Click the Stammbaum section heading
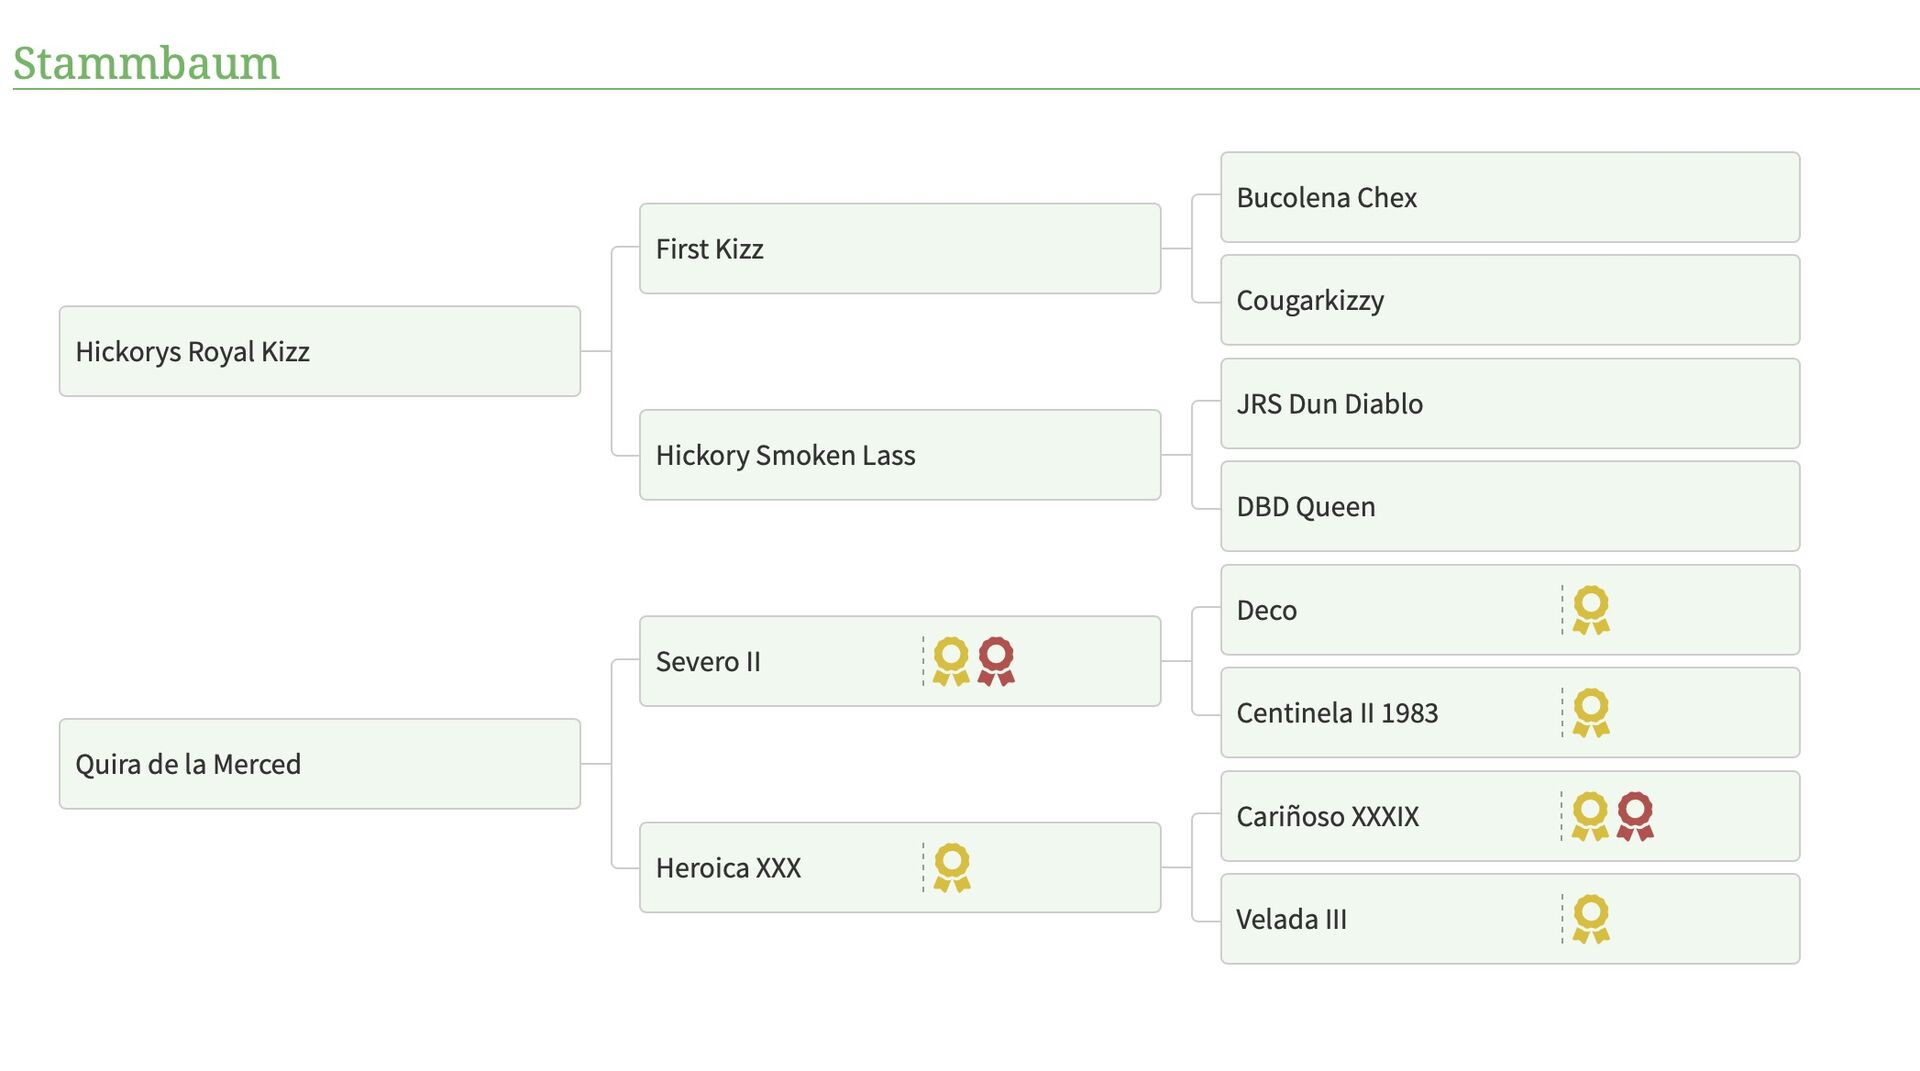The width and height of the screenshot is (1920, 1071). [146, 62]
